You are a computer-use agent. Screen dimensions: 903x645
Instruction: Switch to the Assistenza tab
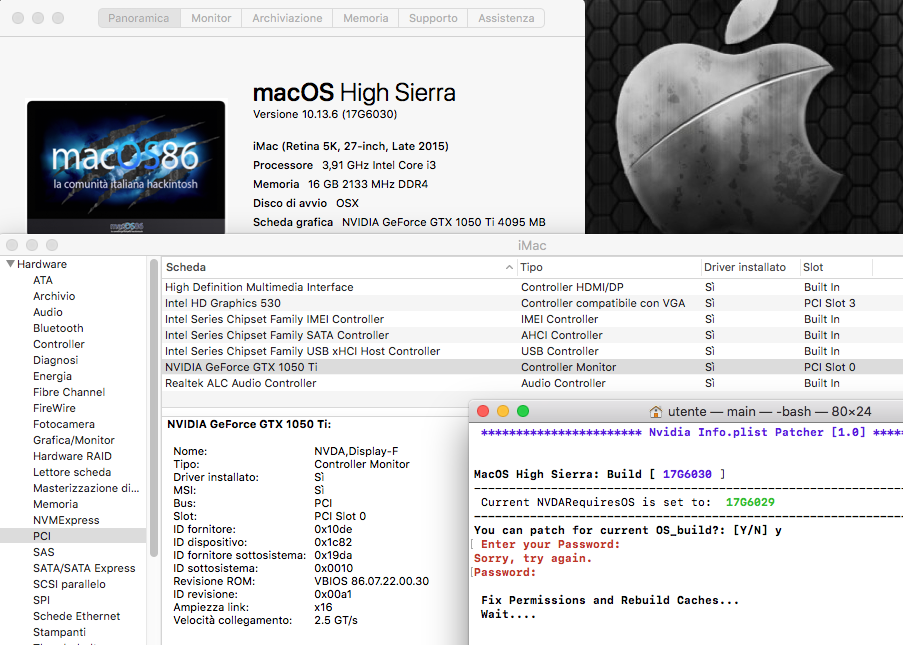(x=506, y=18)
